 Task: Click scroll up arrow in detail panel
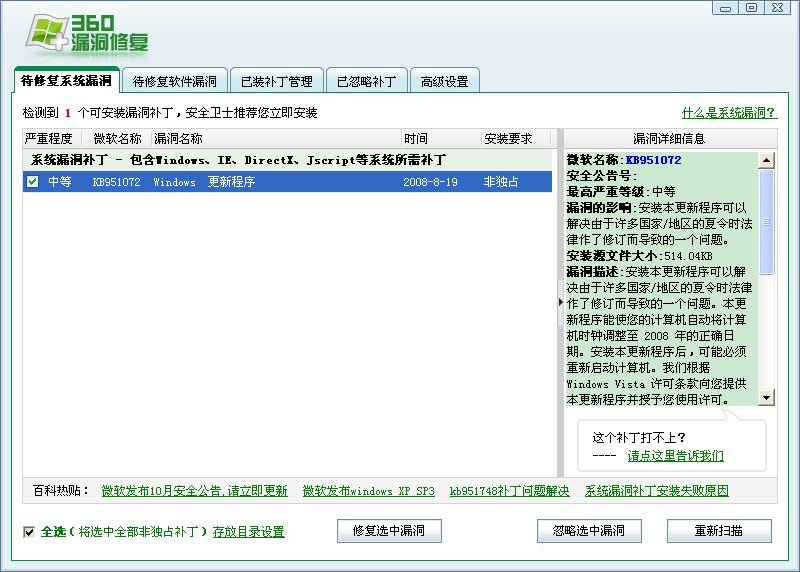click(766, 160)
